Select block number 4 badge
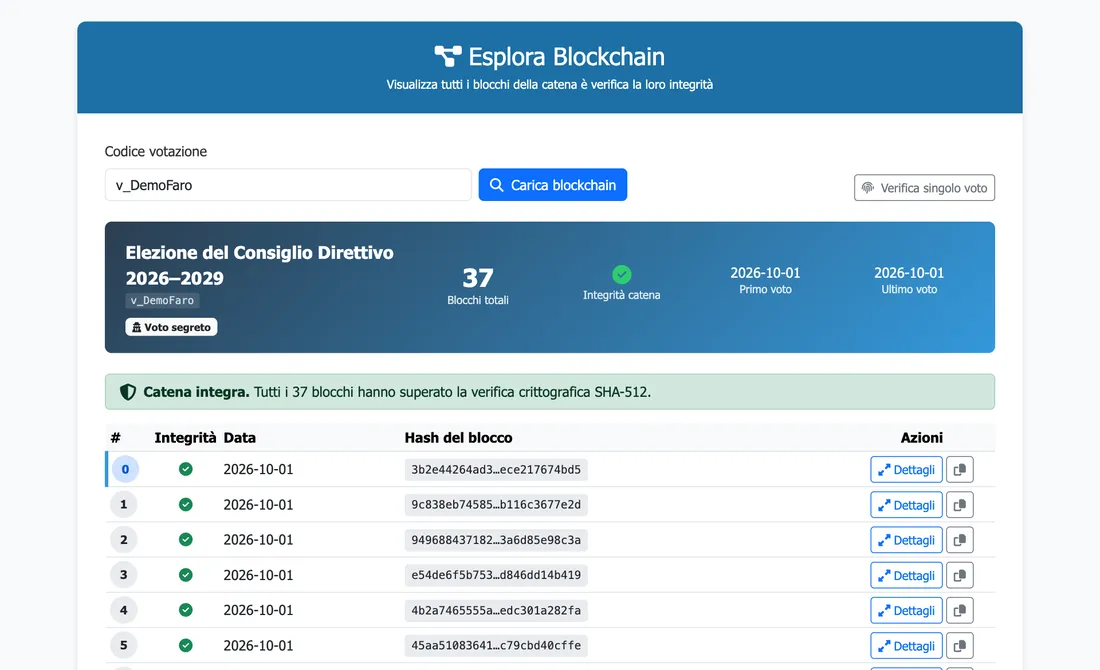 (x=123, y=610)
